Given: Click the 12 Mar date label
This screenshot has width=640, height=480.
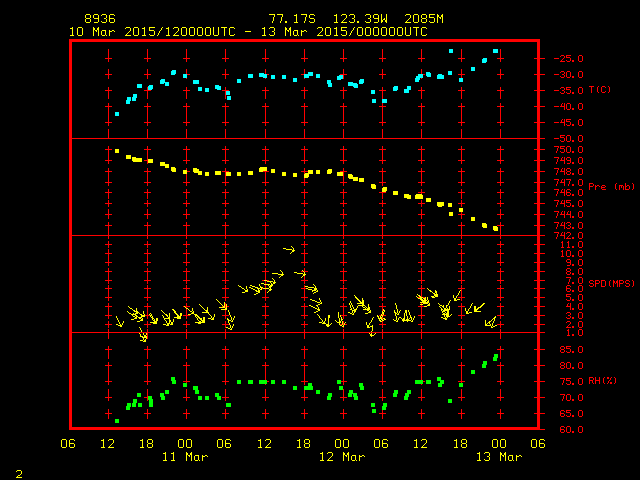Looking at the screenshot, I should click(x=342, y=457).
